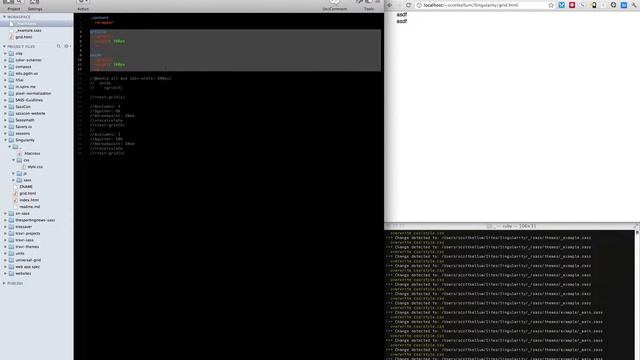Expand the sass folder under Singularity
This screenshot has height=360, width=640.
point(13,180)
